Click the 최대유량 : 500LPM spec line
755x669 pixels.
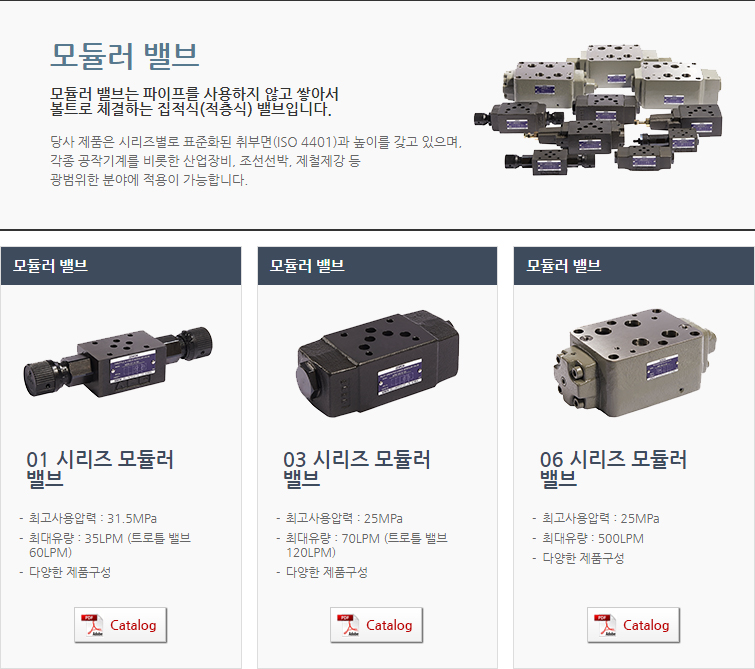[588, 538]
